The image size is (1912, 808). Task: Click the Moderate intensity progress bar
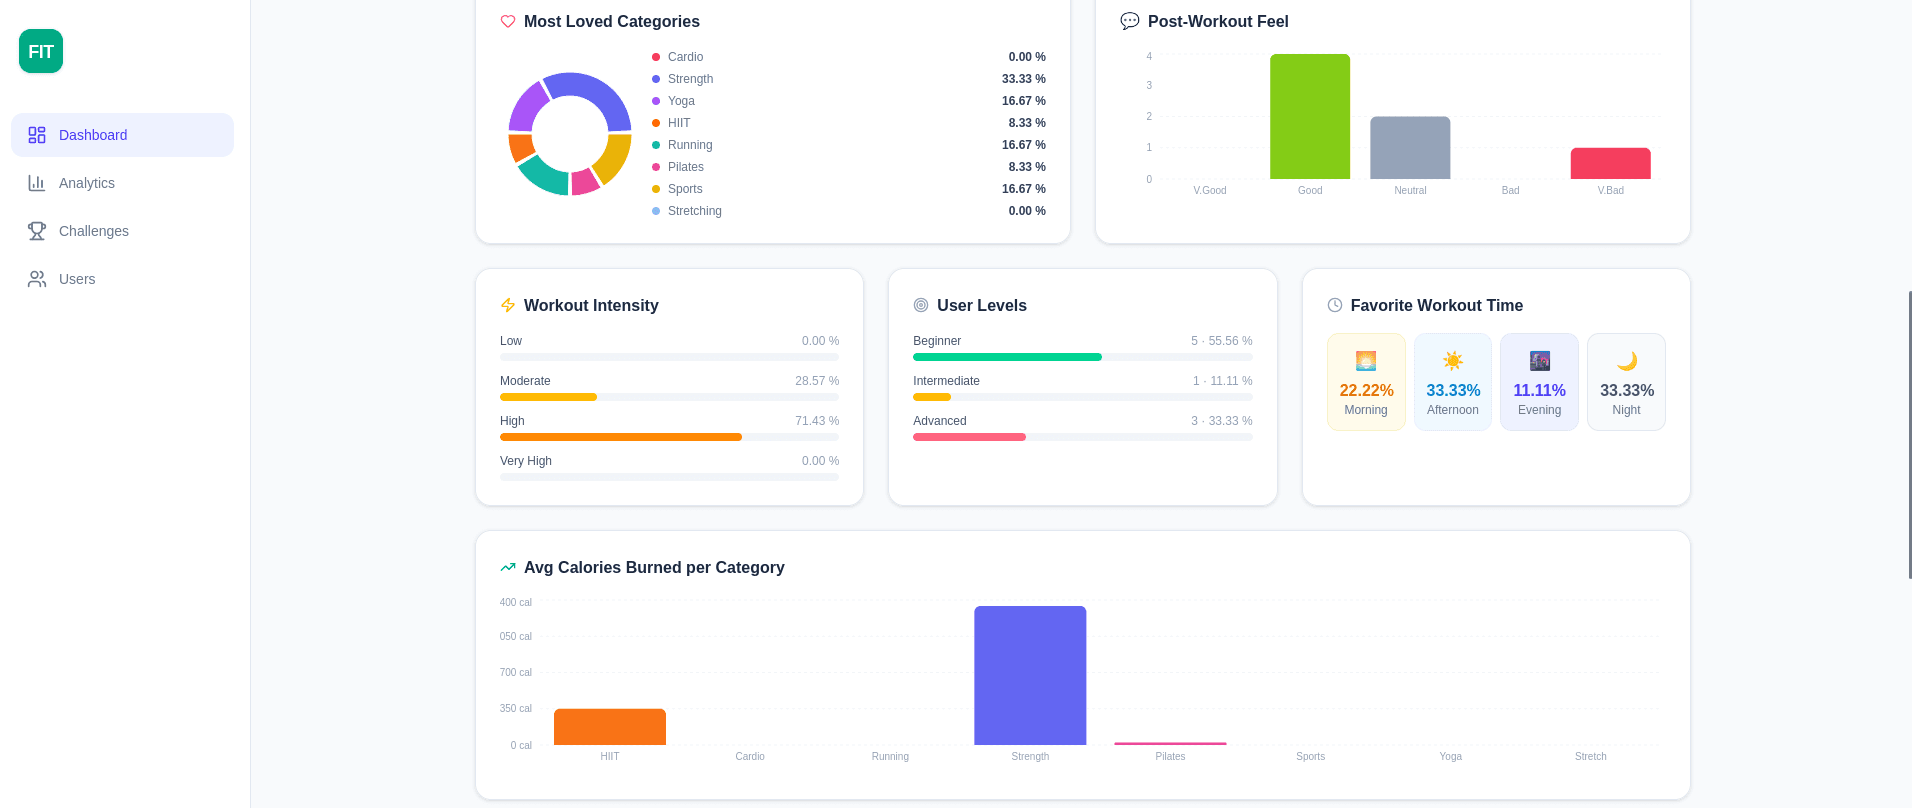pos(669,397)
